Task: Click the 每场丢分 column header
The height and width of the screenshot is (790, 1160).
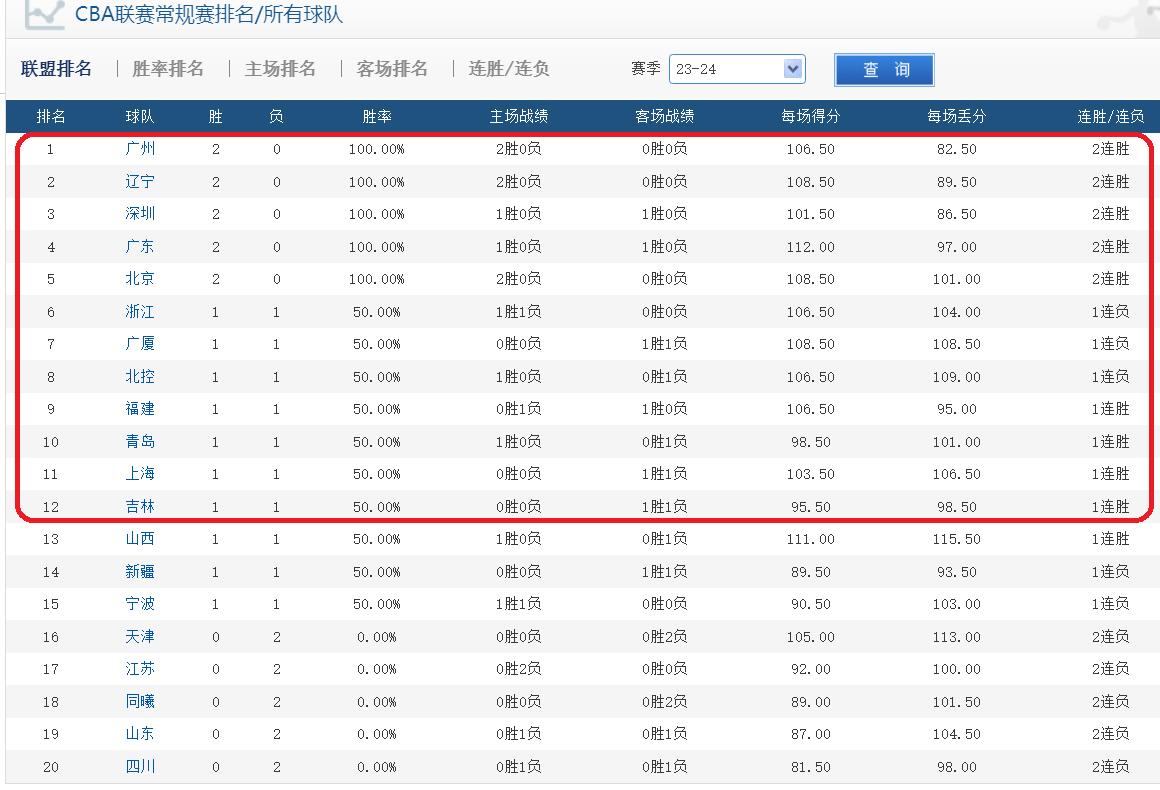Action: 957,116
